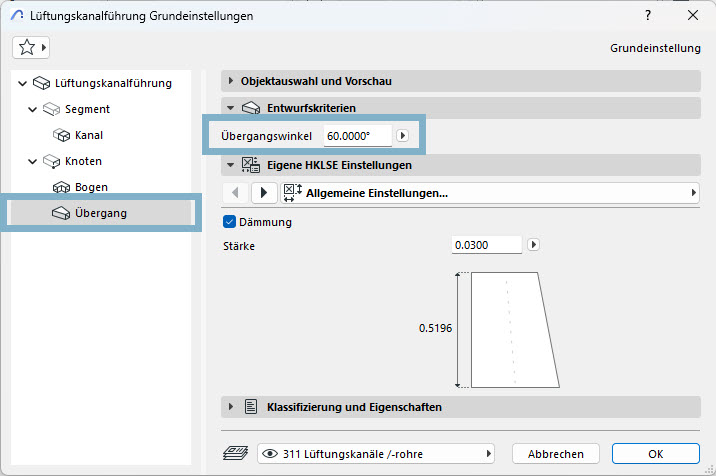Collapse the Lüftungskanalführung tree node

pos(22,84)
